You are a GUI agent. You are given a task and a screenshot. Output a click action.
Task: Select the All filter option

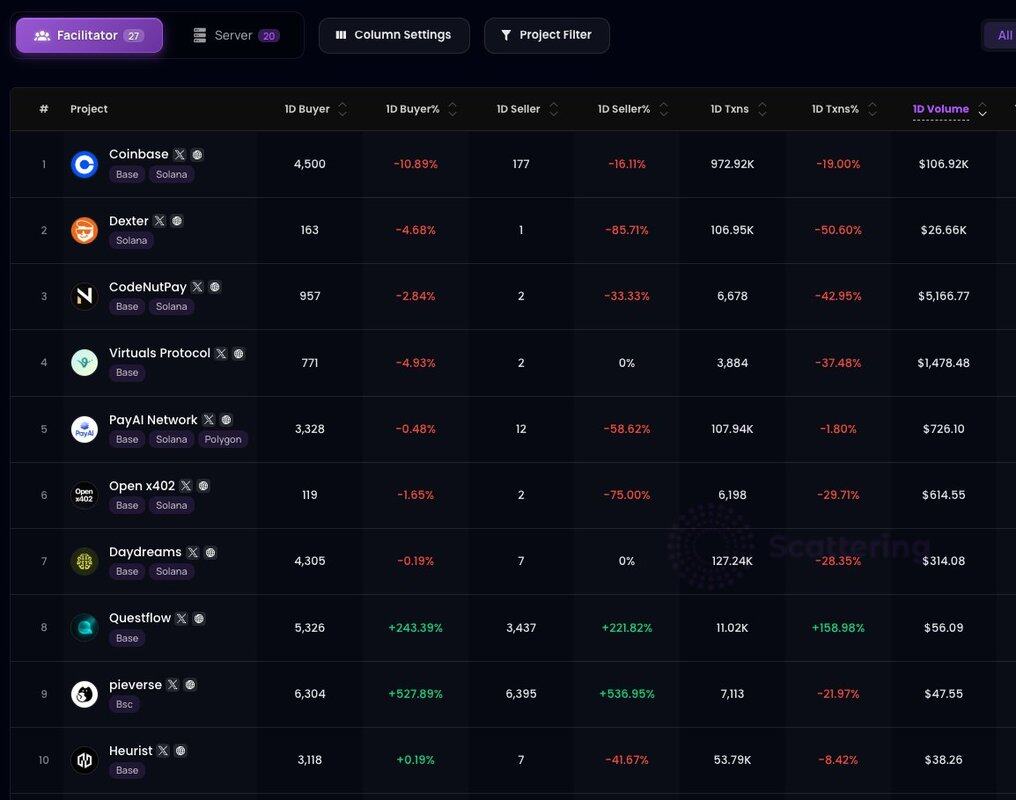1003,35
